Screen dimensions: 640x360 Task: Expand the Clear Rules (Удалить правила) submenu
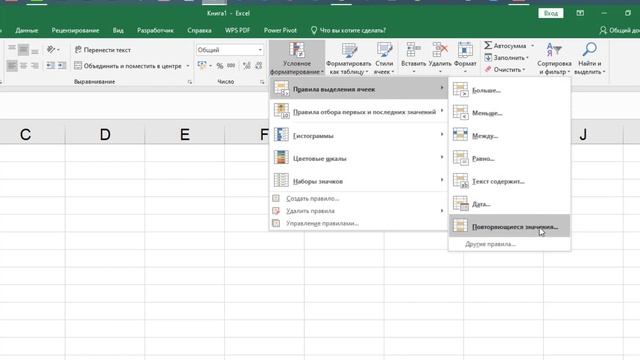coord(359,211)
